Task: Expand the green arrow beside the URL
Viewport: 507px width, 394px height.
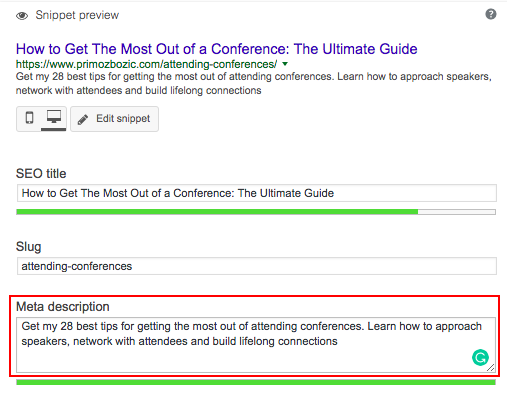Action: click(x=285, y=63)
